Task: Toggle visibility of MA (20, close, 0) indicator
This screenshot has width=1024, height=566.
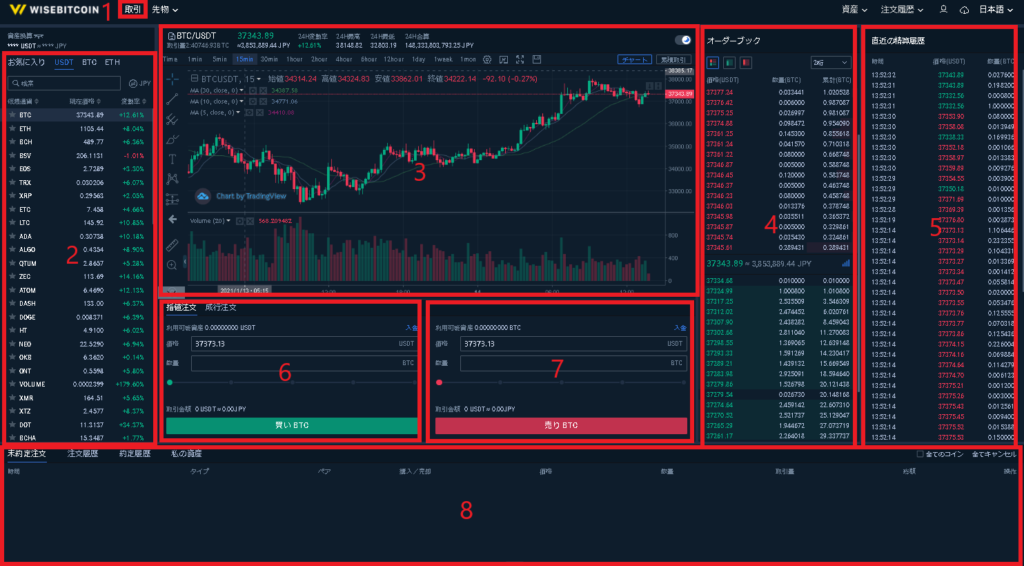Action: tap(252, 90)
